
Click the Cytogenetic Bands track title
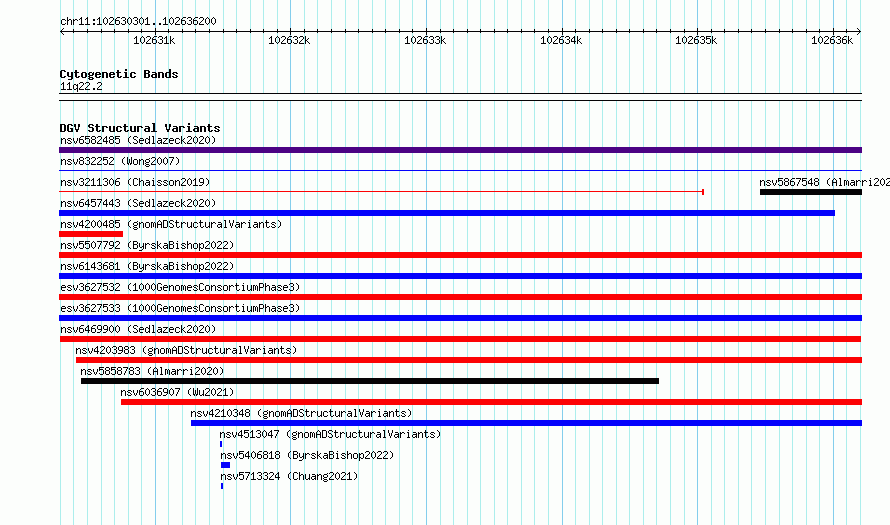coord(119,74)
